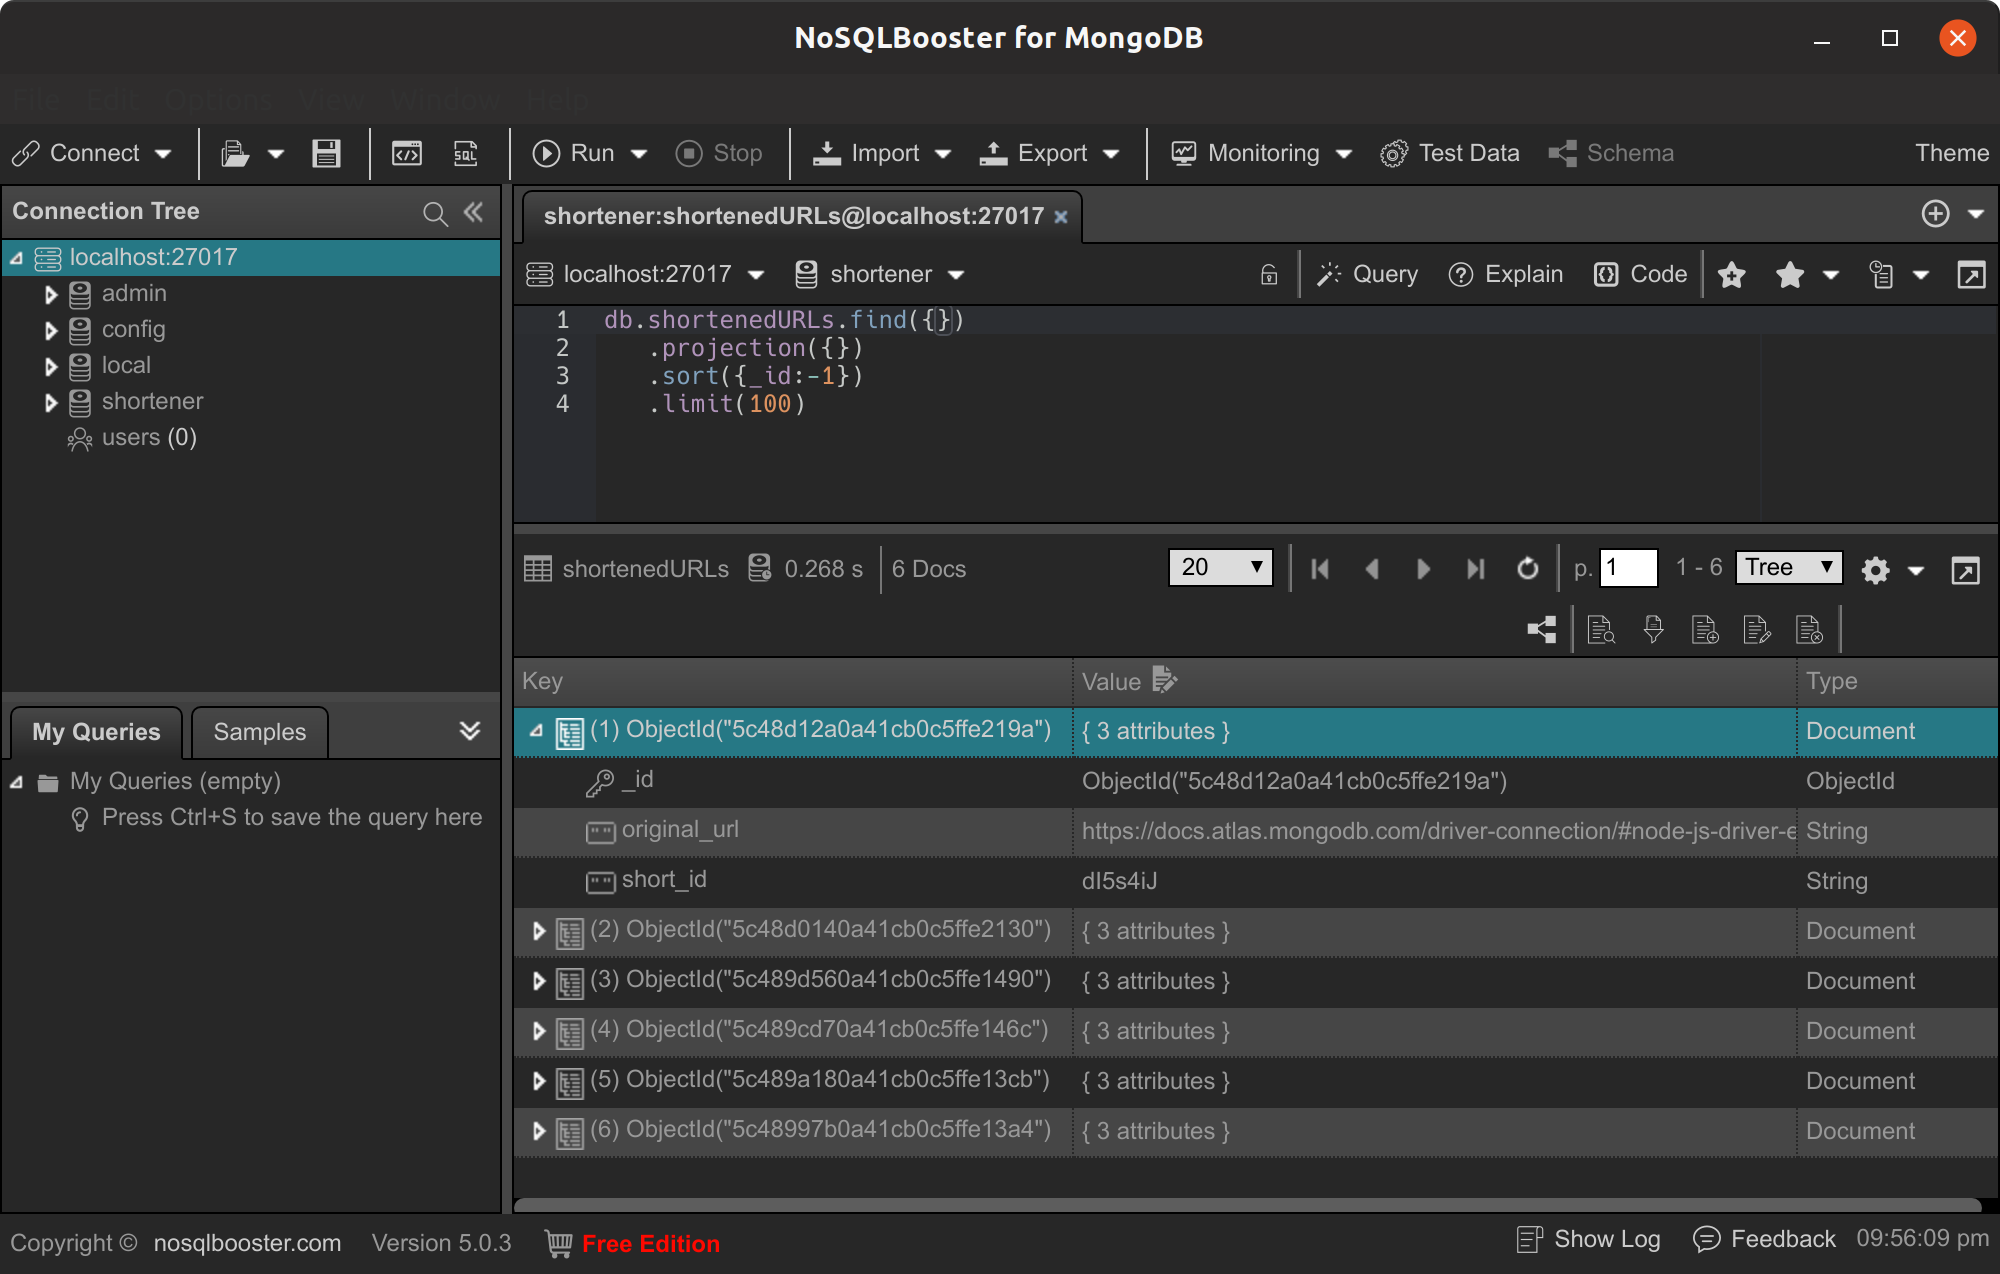
Task: Open the page size 20 dropdown
Action: tap(1220, 568)
